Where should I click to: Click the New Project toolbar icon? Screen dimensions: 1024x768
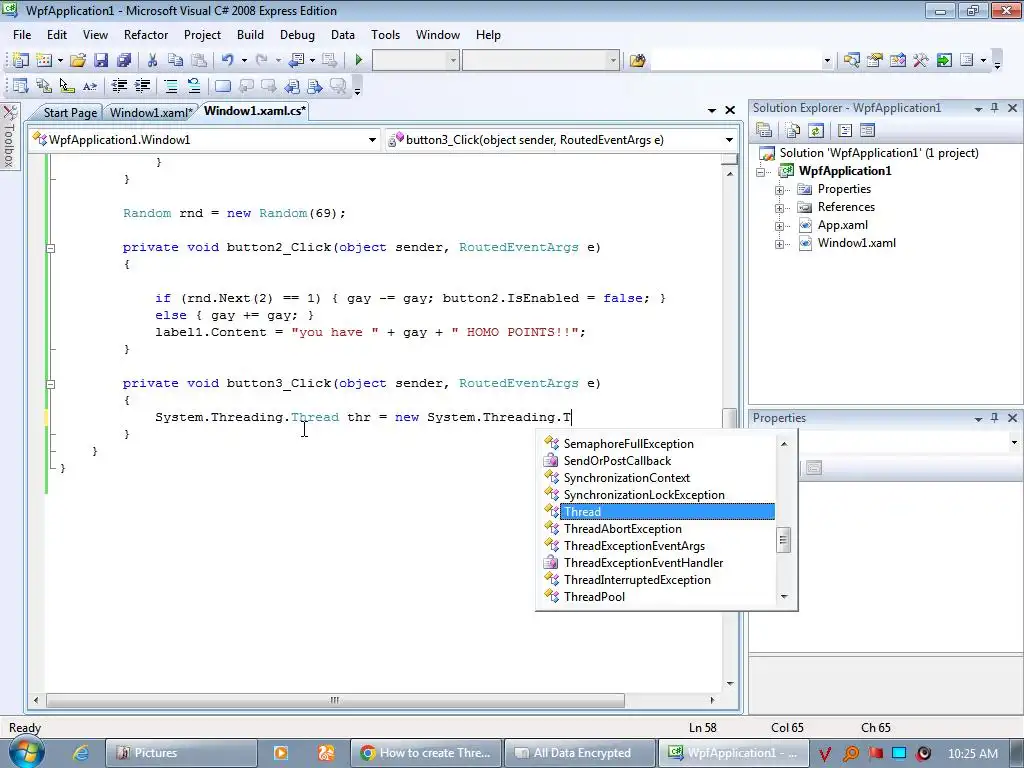point(20,61)
